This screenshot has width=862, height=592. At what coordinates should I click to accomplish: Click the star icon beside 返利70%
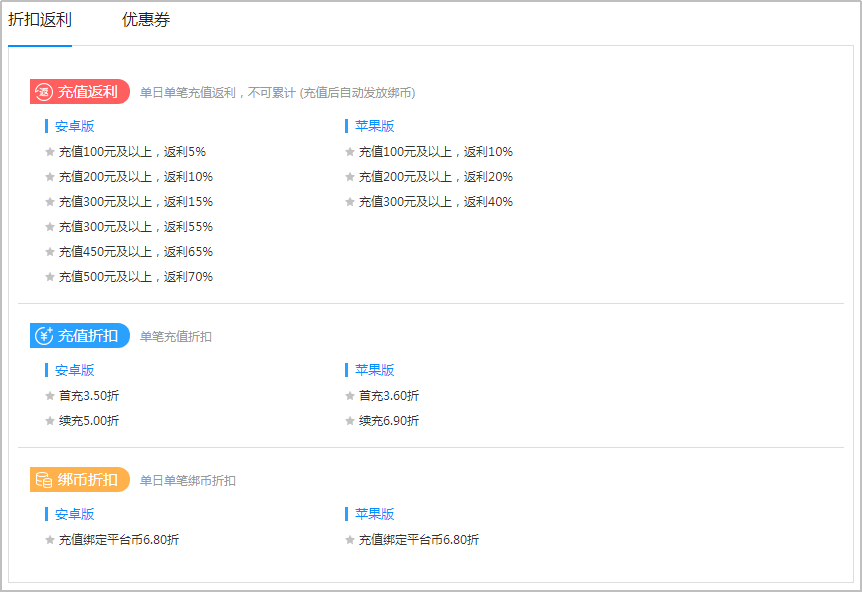(49, 277)
